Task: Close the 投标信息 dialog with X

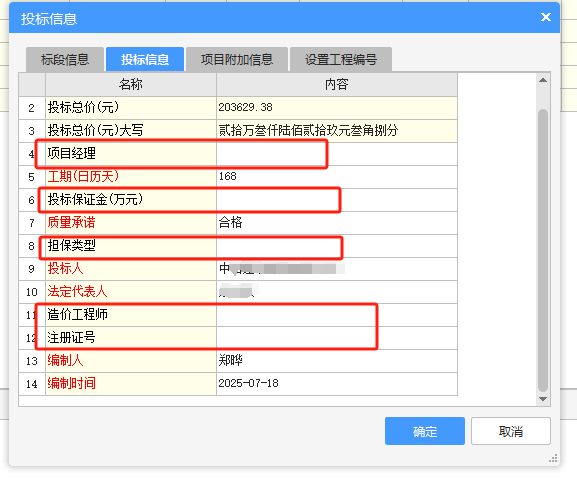Action: point(546,17)
